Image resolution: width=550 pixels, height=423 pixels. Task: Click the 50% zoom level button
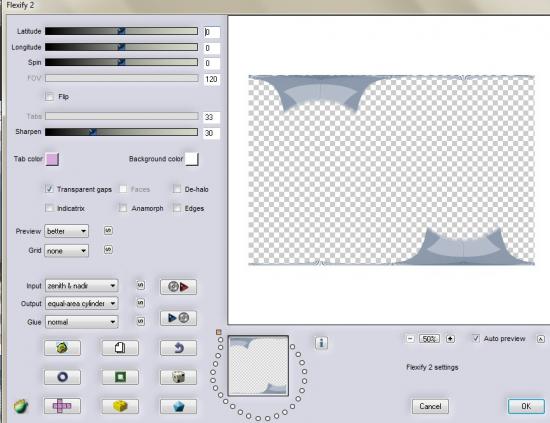pyautogui.click(x=430, y=339)
